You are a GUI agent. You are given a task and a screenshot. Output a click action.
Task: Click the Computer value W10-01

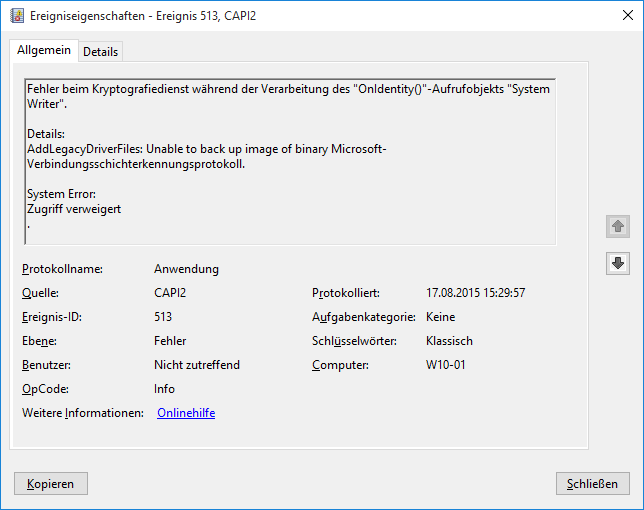[x=445, y=365]
